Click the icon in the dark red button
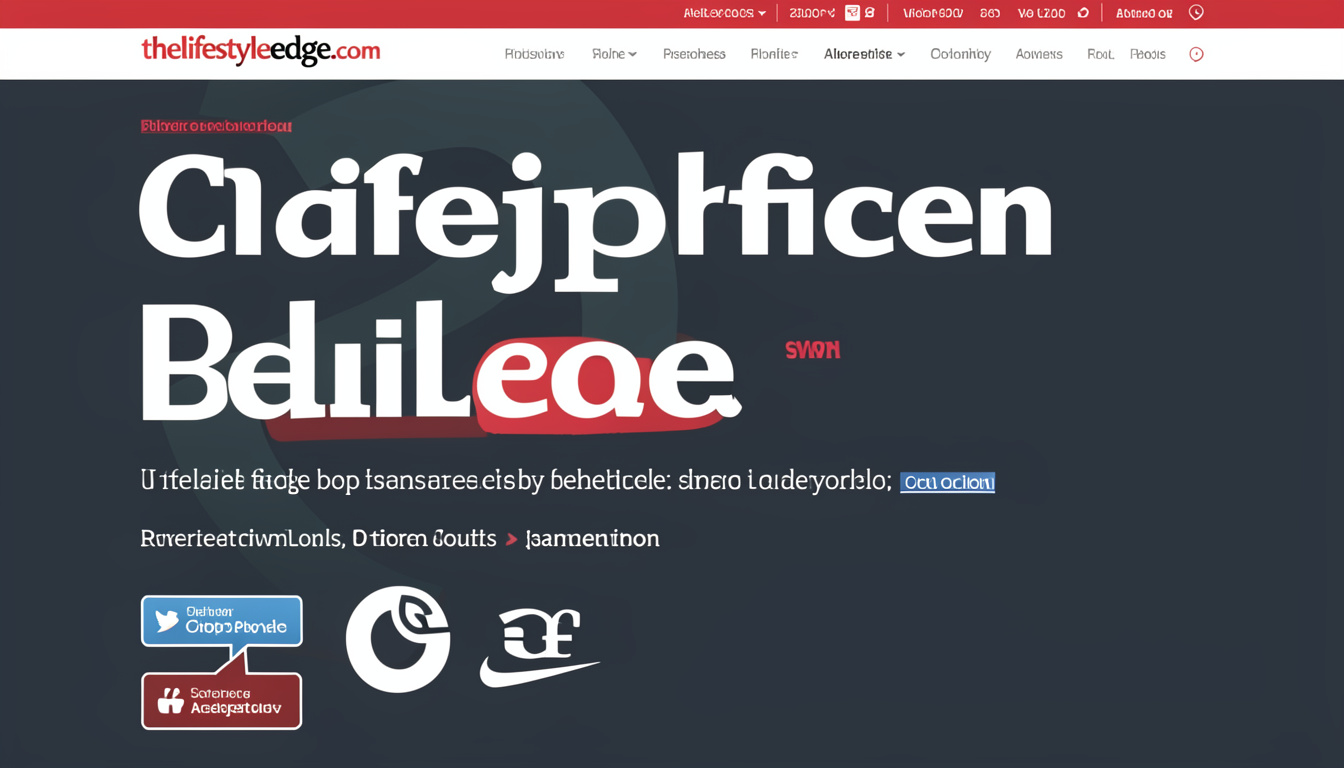Screen dimensions: 1344x768 click(171, 701)
